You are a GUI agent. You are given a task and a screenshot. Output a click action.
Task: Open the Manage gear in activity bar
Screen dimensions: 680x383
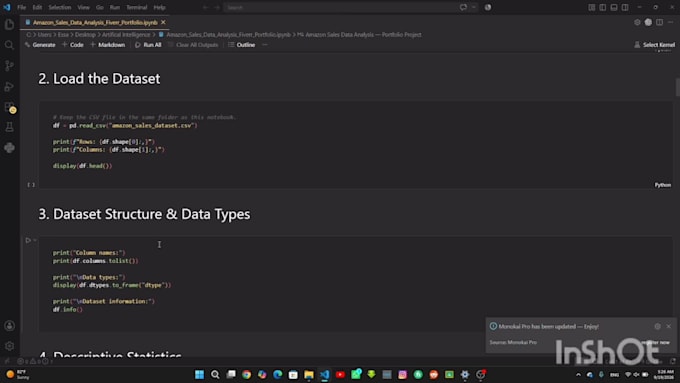9,346
